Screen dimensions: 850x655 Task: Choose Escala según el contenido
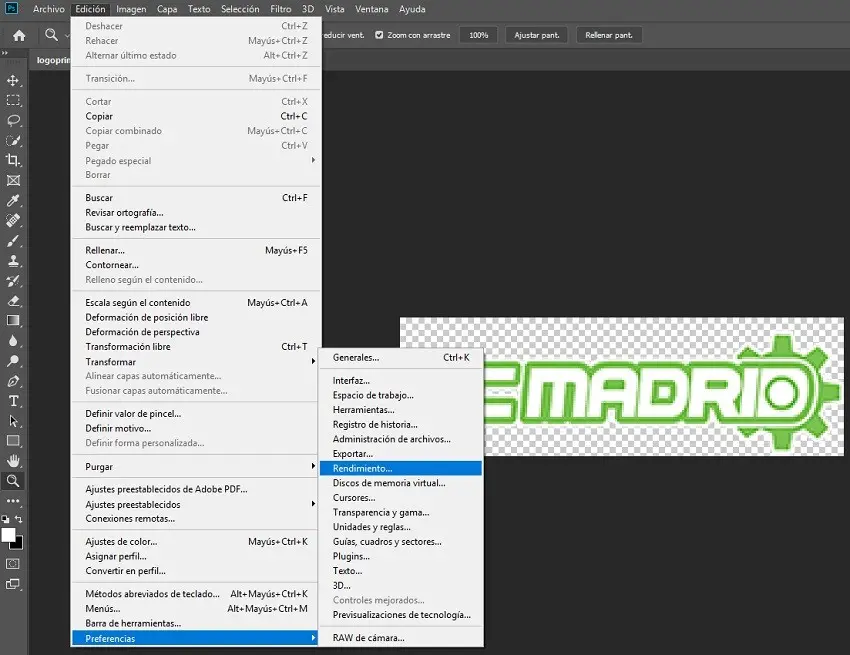195,303
